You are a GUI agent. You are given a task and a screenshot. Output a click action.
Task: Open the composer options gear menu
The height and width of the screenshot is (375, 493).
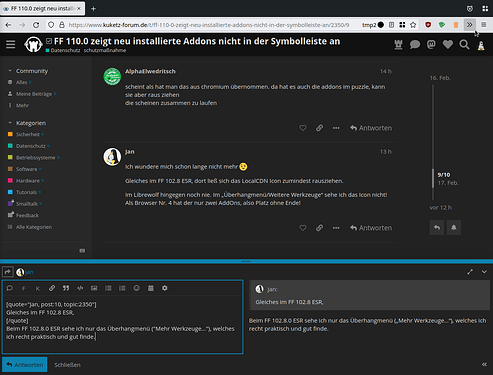pos(165,288)
